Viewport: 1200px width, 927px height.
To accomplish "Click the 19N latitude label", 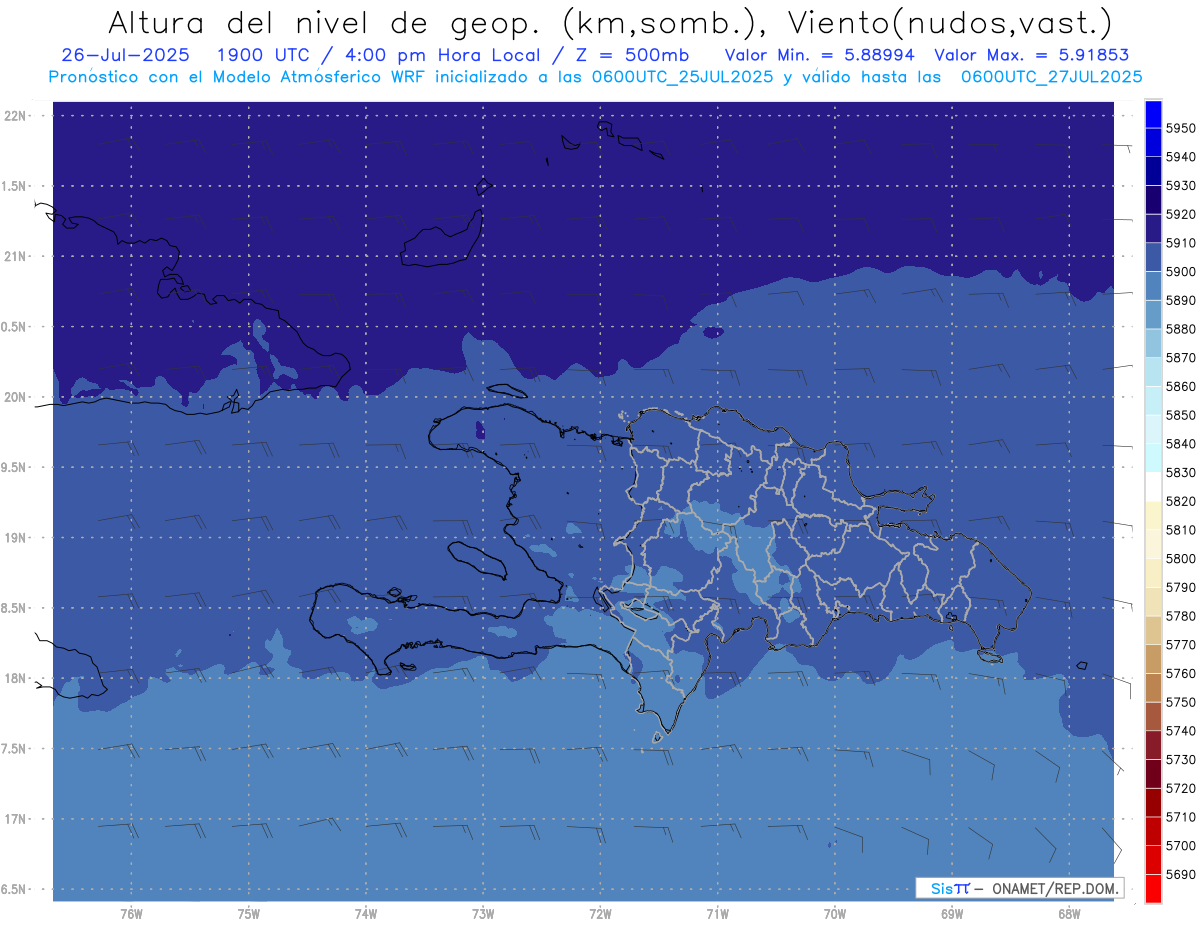I will tap(15, 538).
